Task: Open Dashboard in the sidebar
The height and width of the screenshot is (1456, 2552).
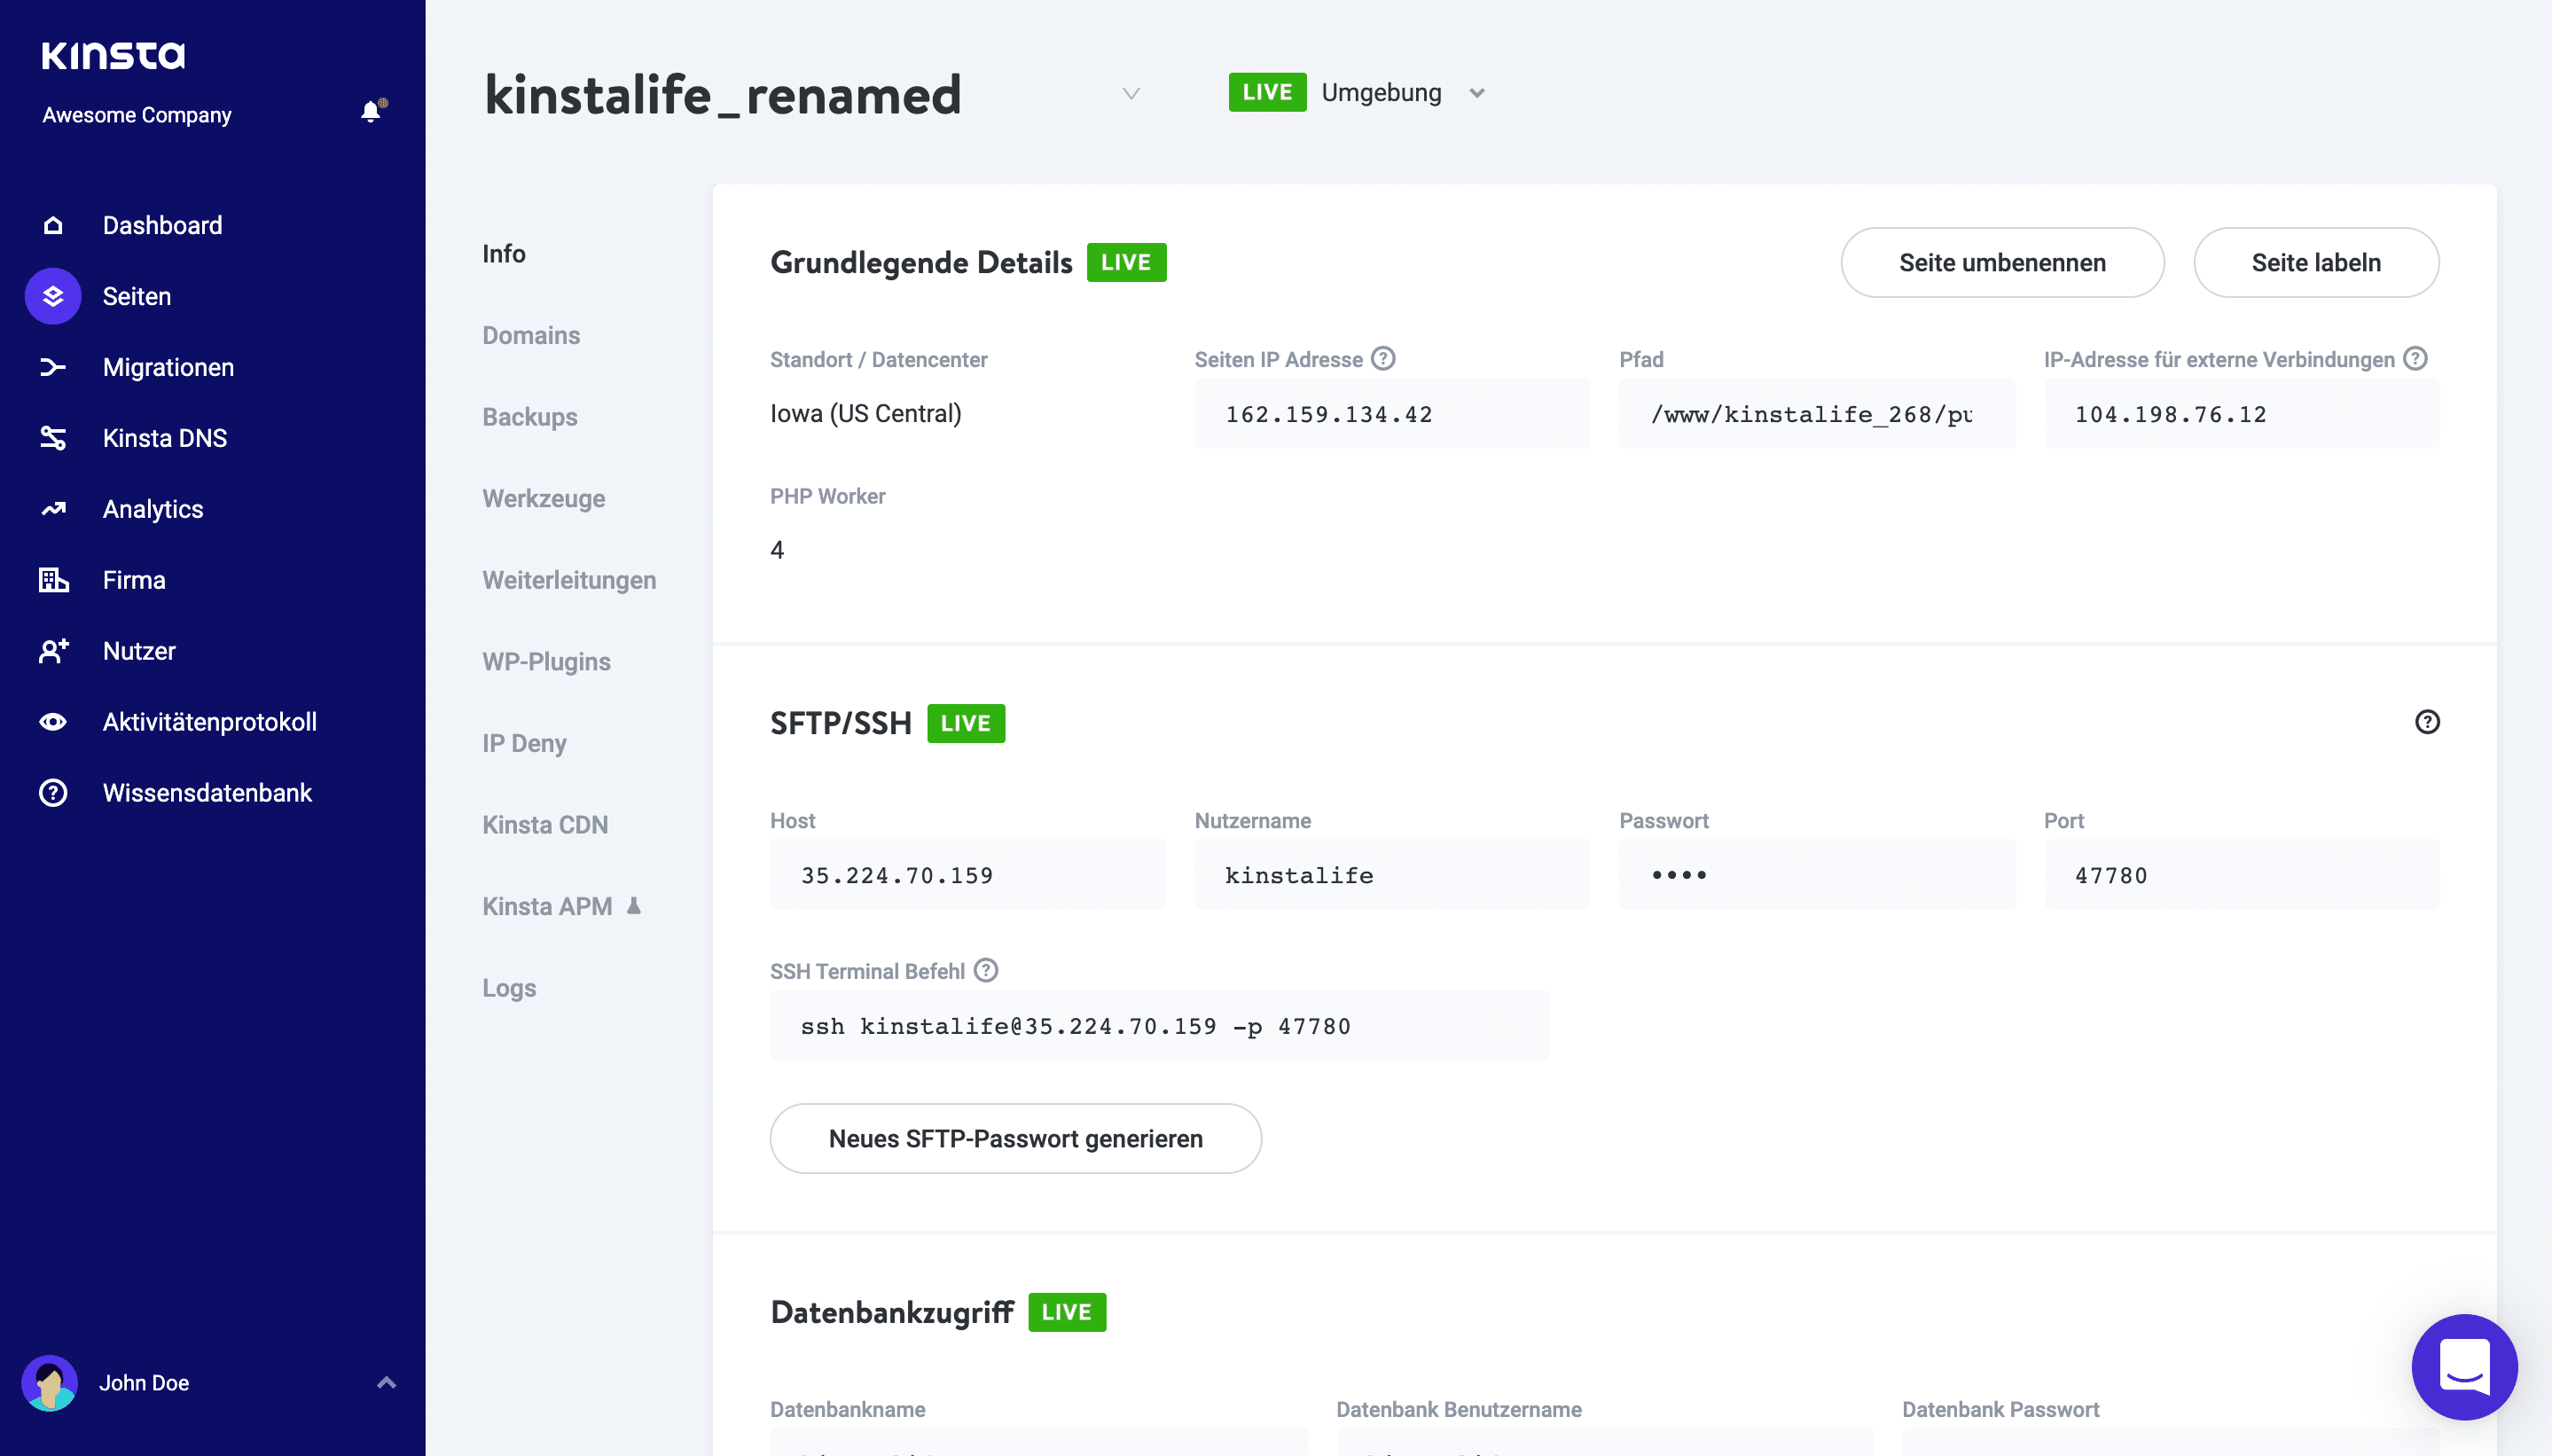Action: [x=162, y=225]
